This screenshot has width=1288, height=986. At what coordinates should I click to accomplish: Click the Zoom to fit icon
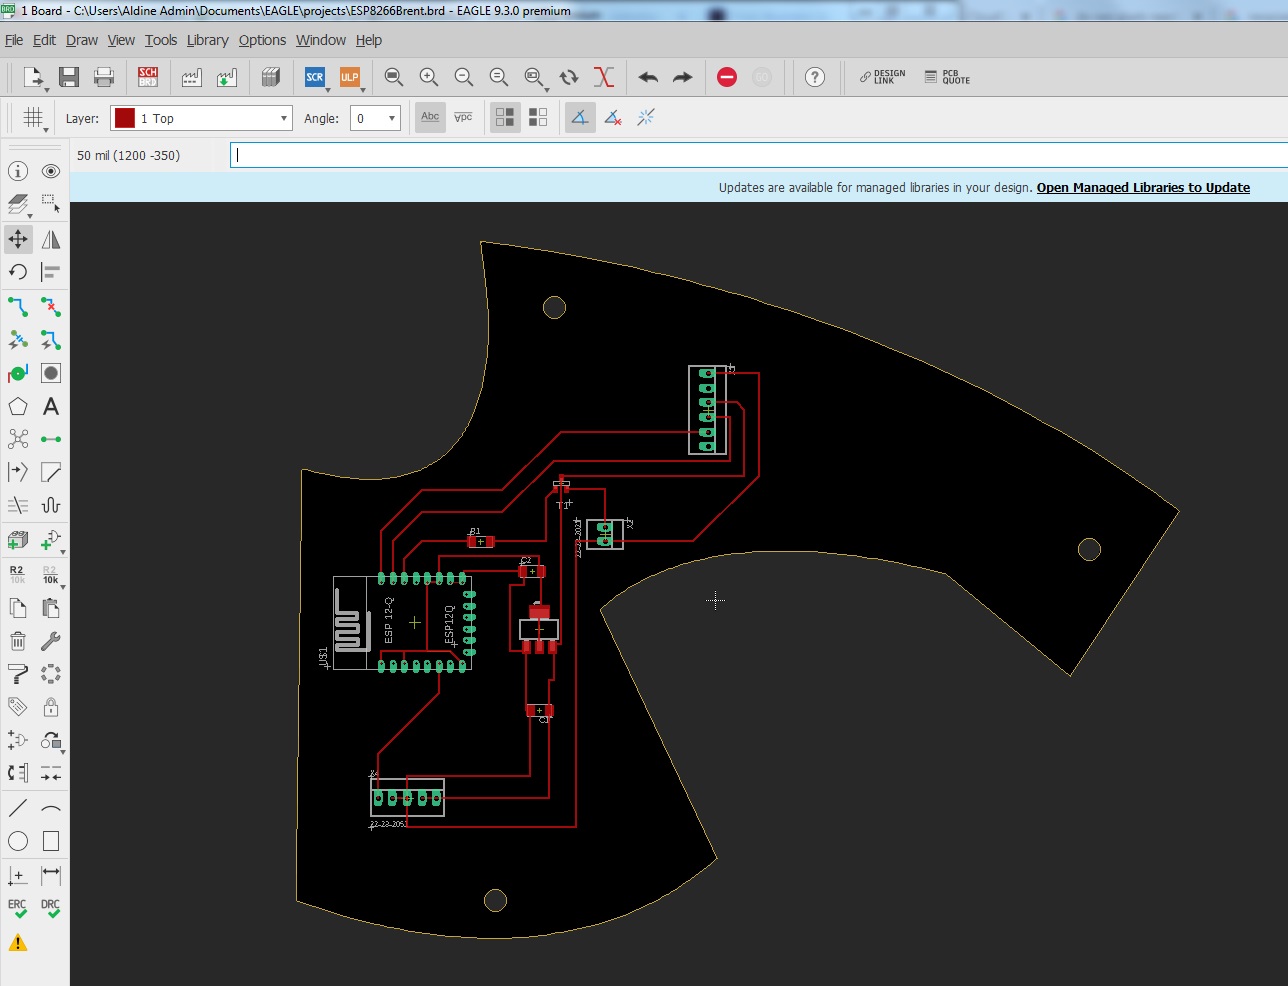pos(394,77)
